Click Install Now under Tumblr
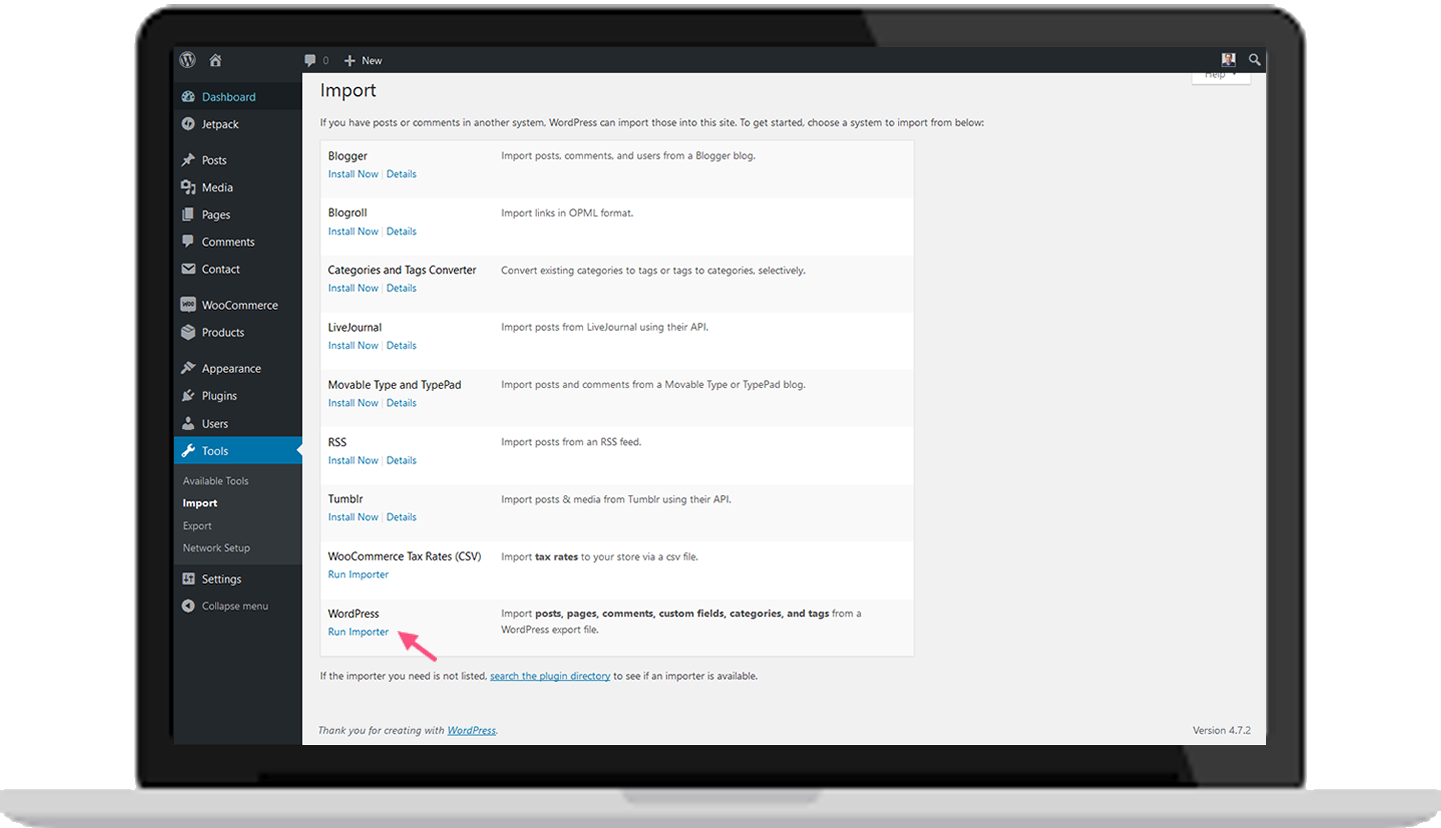 tap(353, 517)
